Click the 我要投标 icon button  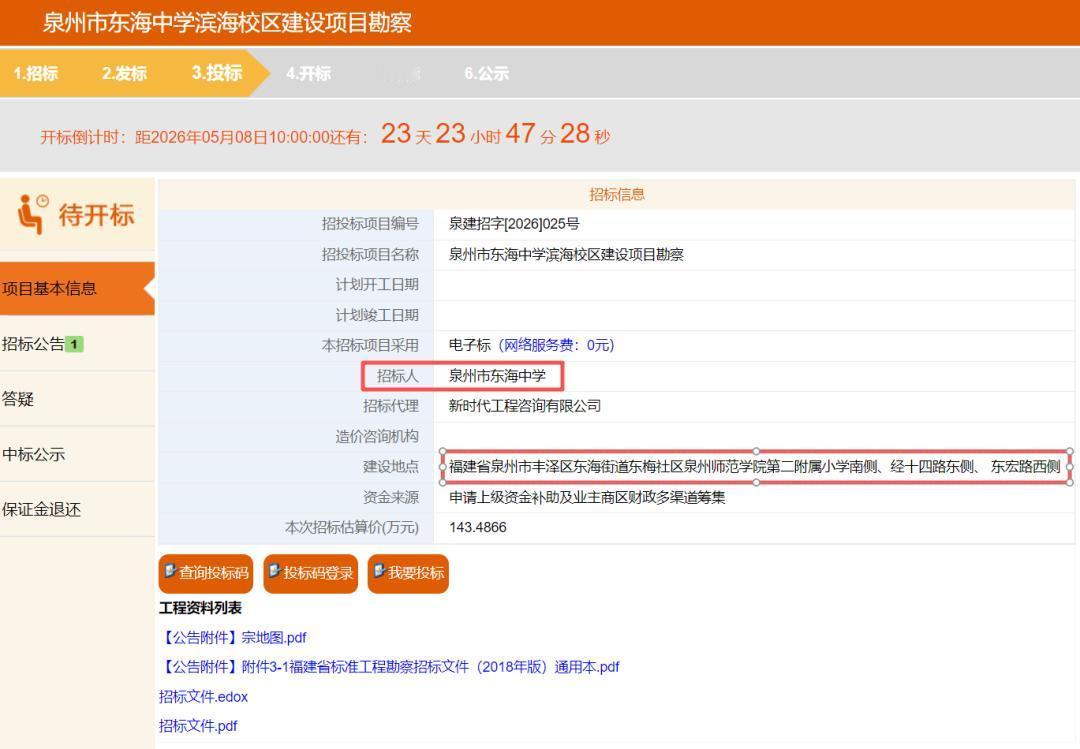click(x=408, y=574)
